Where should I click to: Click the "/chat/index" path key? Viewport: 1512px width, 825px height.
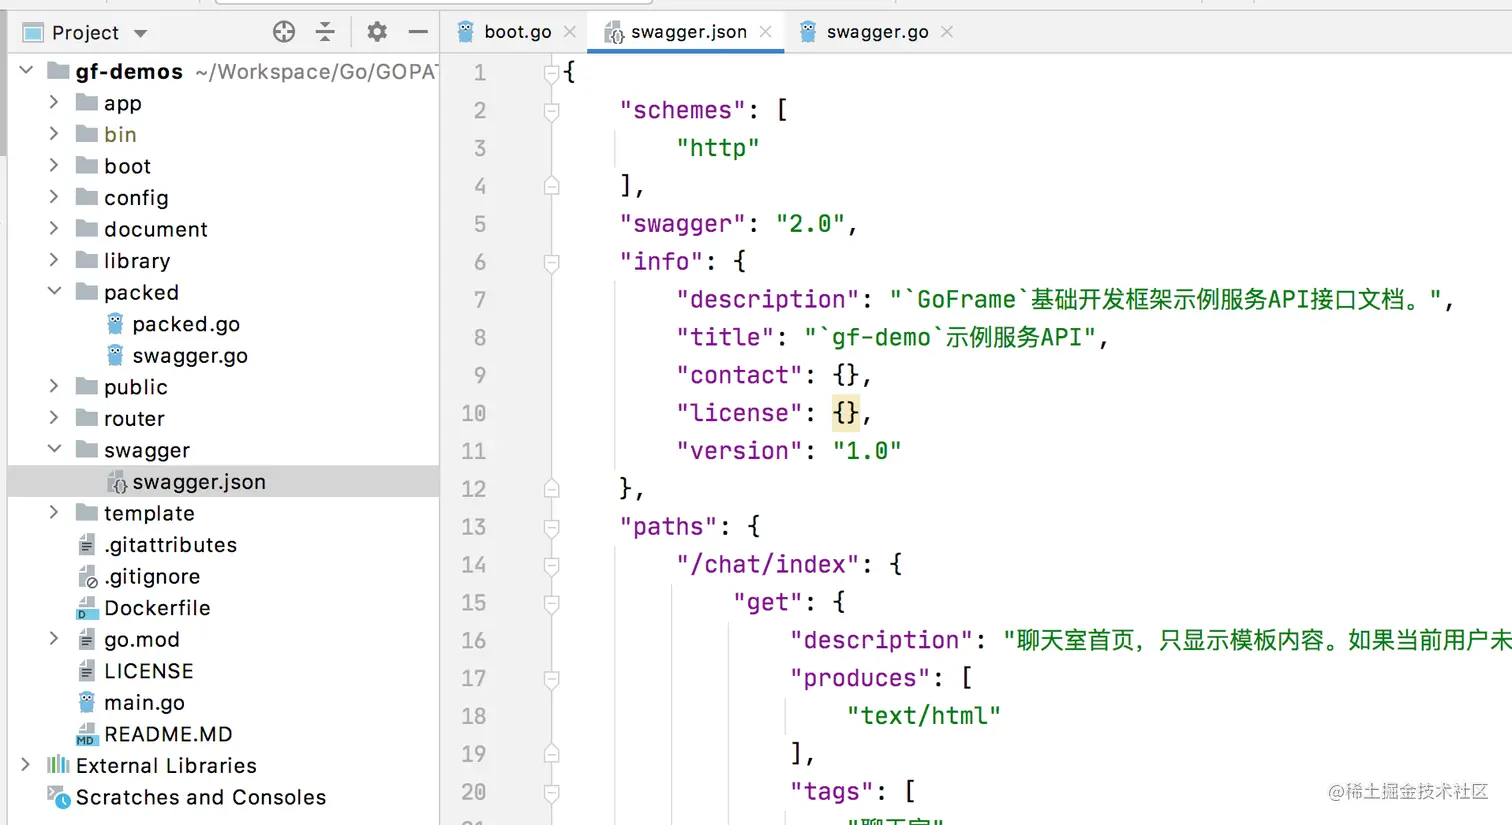click(767, 565)
